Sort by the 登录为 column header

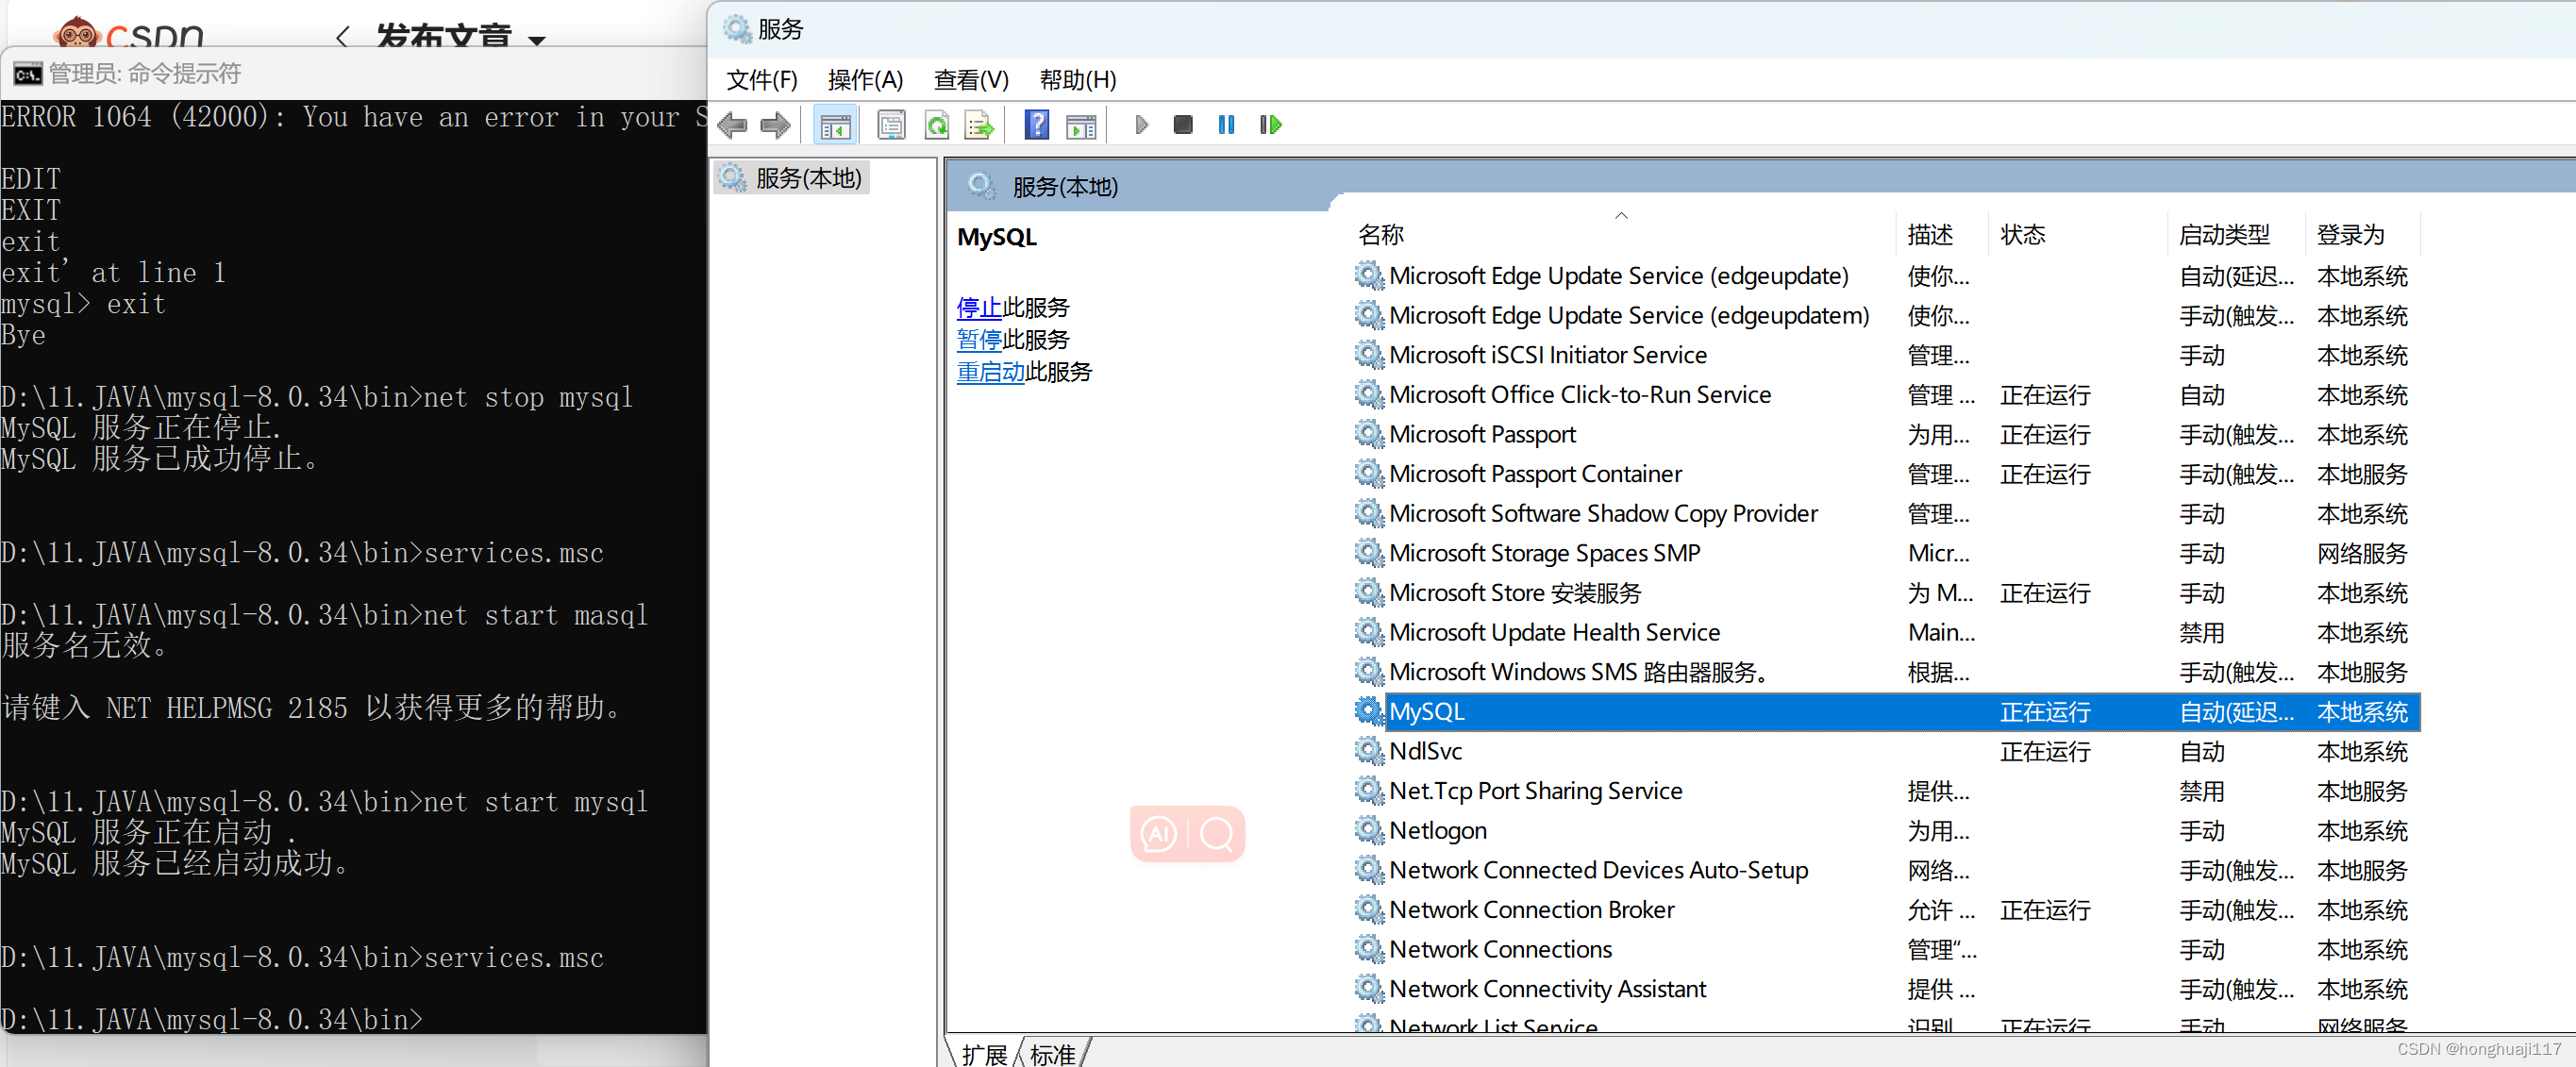coord(2362,234)
